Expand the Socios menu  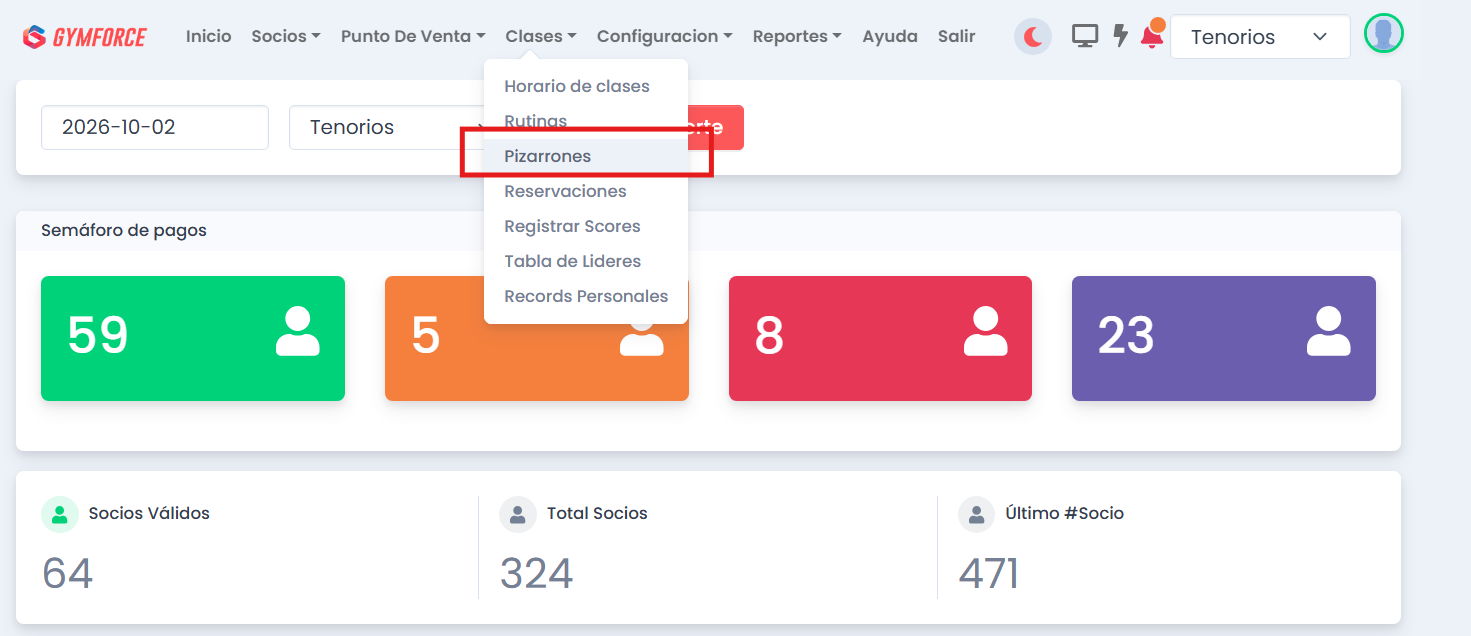pyautogui.click(x=286, y=36)
